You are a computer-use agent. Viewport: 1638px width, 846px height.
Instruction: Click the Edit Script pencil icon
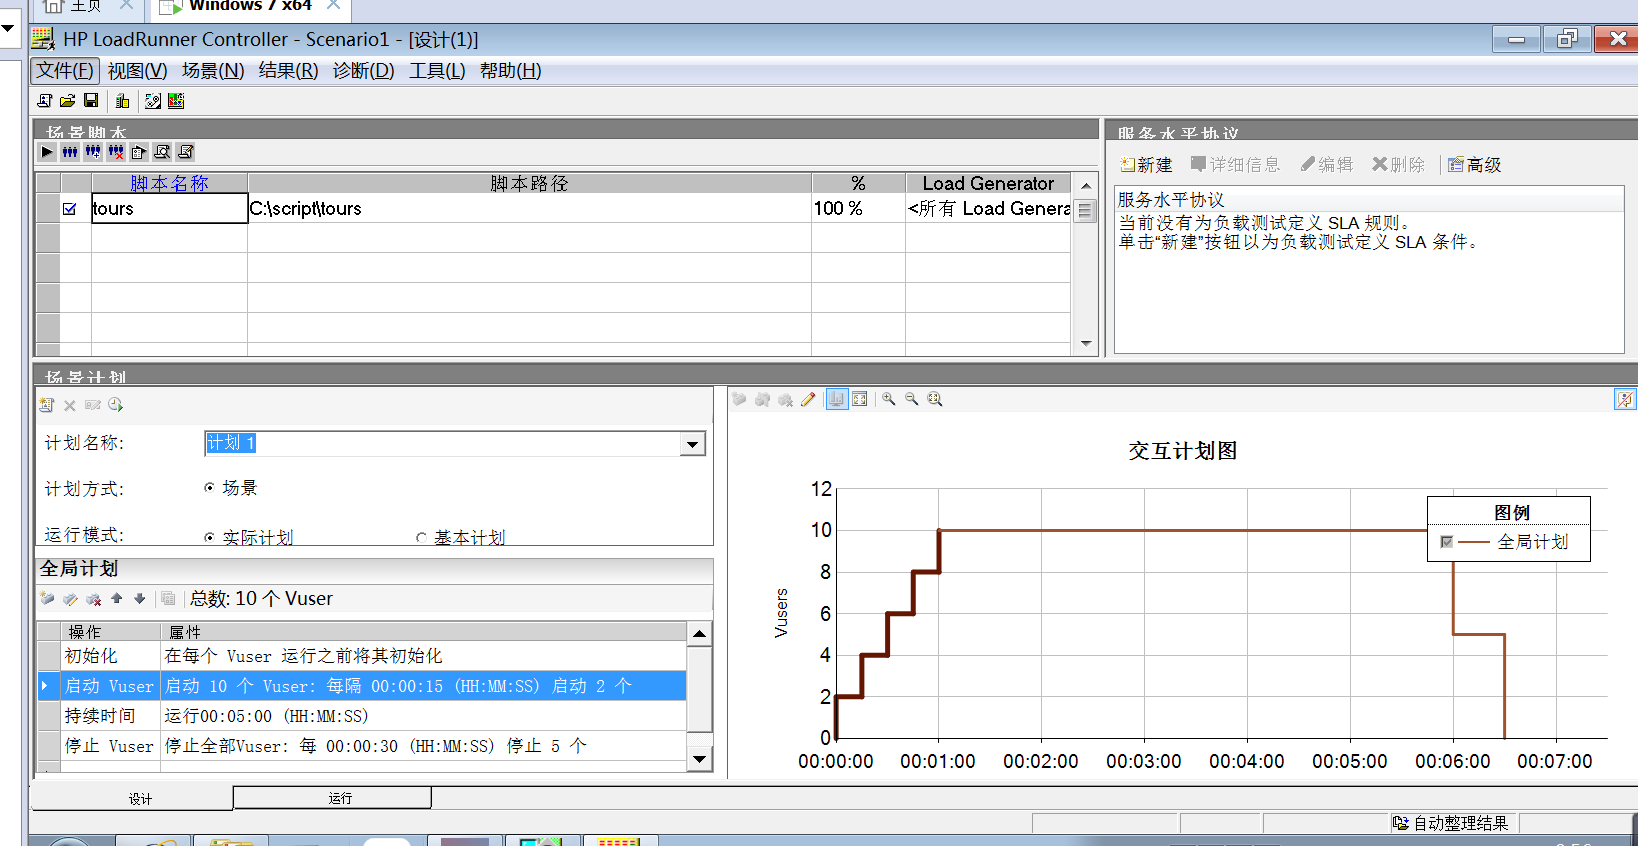(185, 152)
